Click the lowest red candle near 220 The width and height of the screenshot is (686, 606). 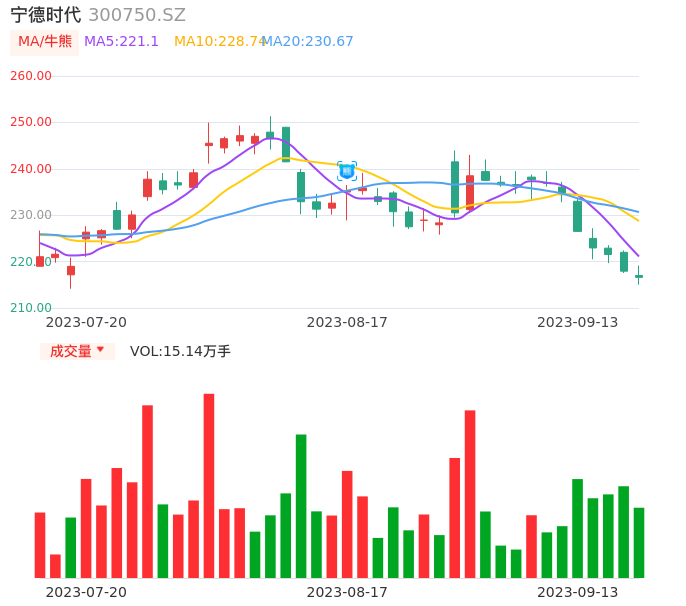pos(70,271)
